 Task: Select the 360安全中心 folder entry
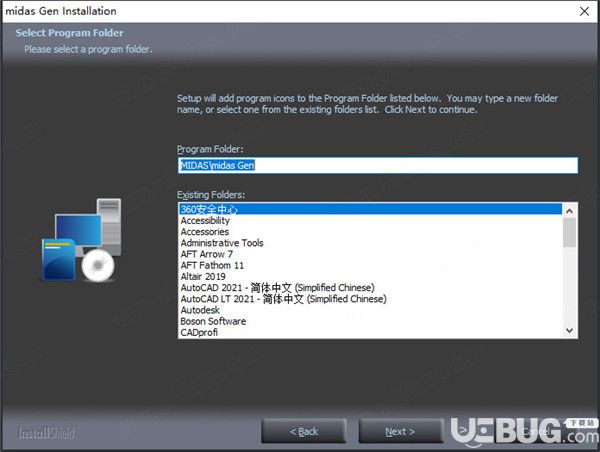(370, 209)
